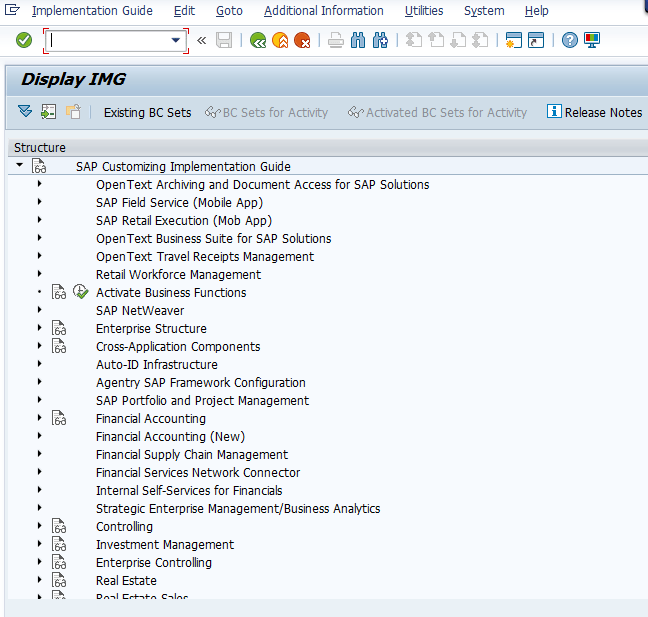This screenshot has width=648, height=617.
Task: Click the green arrow document icon in IMG toolbar
Action: (x=48, y=112)
